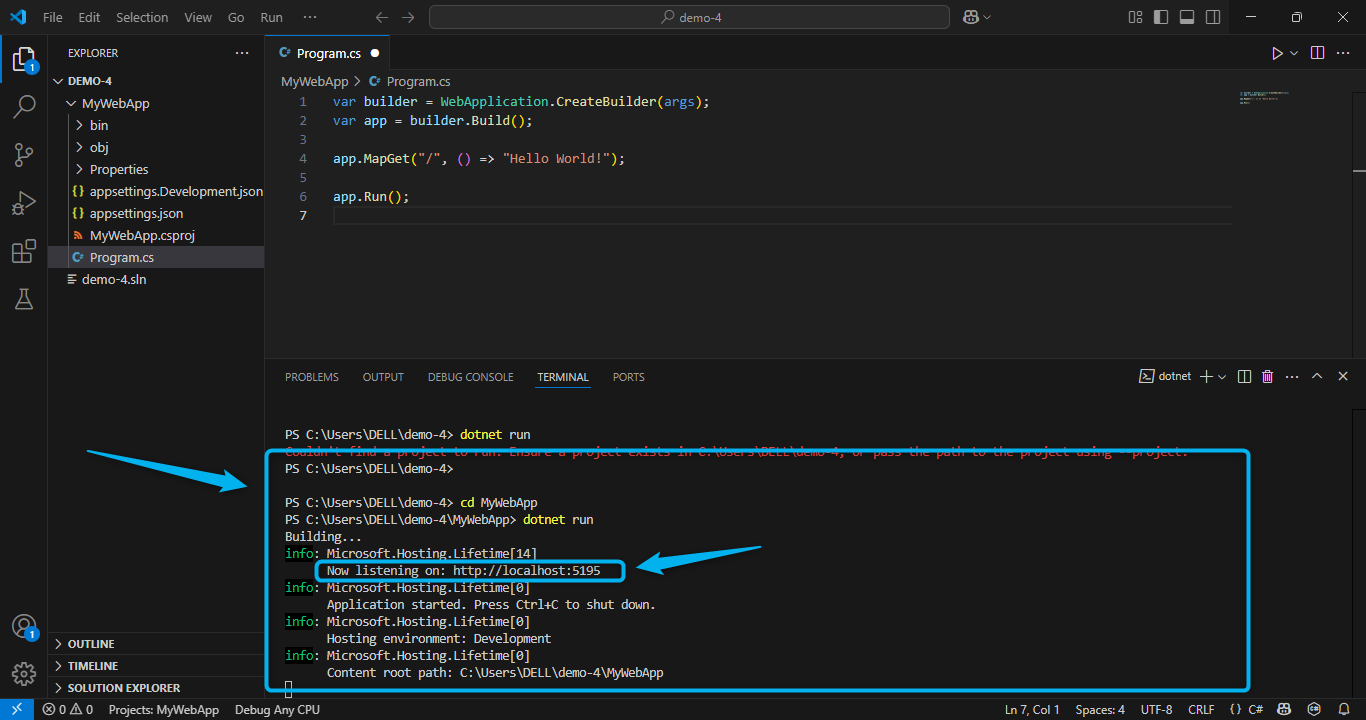
Task: Open demo-4.sln file
Action: (156, 279)
